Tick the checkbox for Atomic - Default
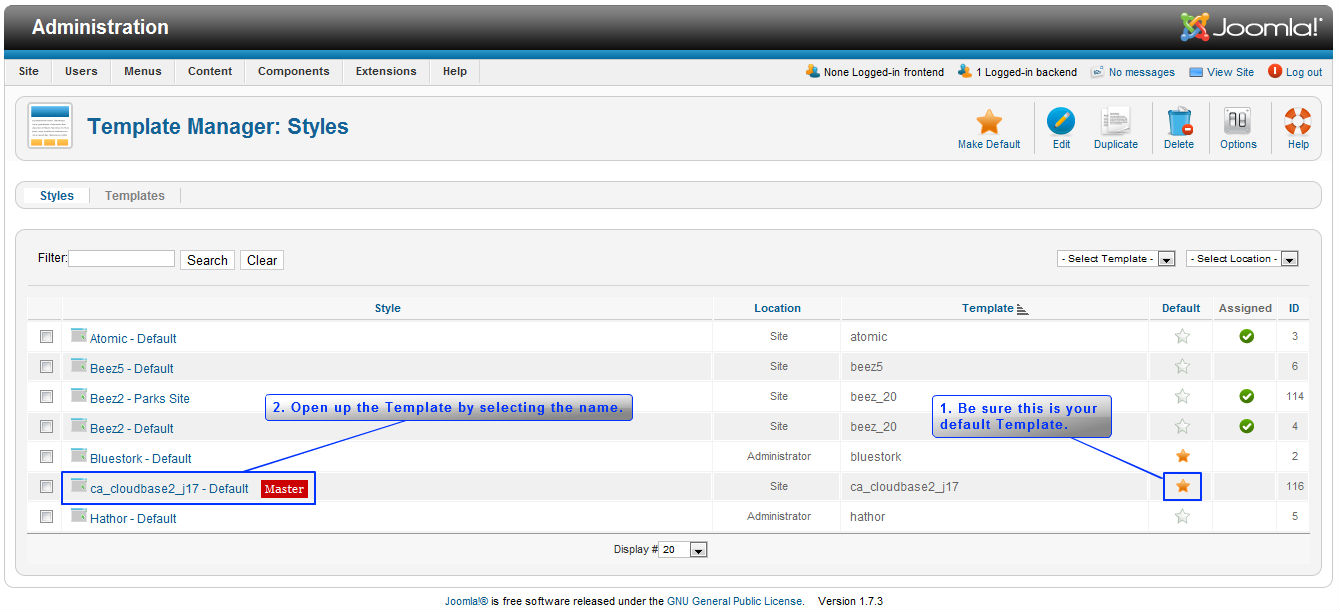This screenshot has height=612, width=1340. click(46, 337)
